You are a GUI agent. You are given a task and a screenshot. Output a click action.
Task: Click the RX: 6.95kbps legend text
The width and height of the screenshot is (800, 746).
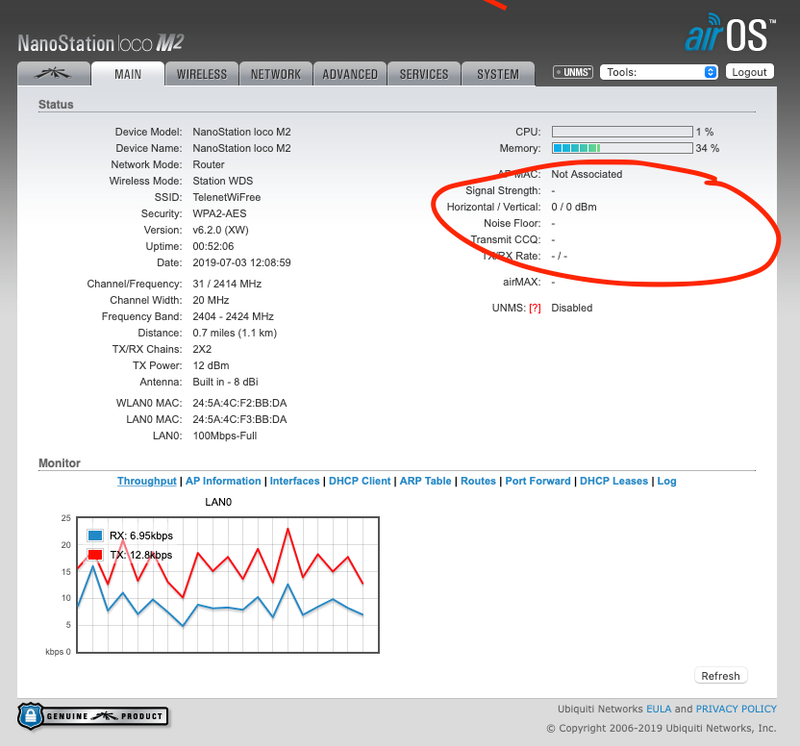pos(141,536)
